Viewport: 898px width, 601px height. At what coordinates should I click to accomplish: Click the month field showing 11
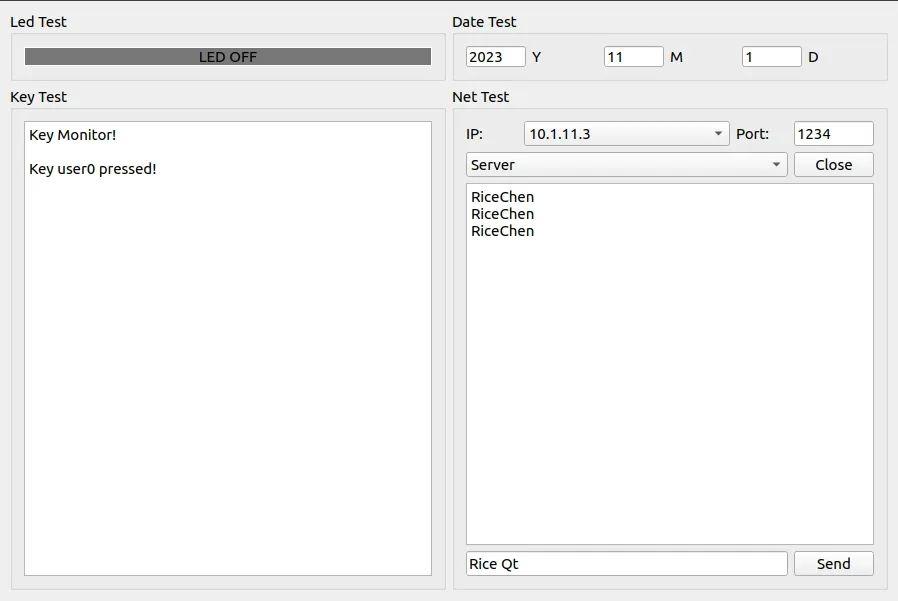click(x=633, y=57)
